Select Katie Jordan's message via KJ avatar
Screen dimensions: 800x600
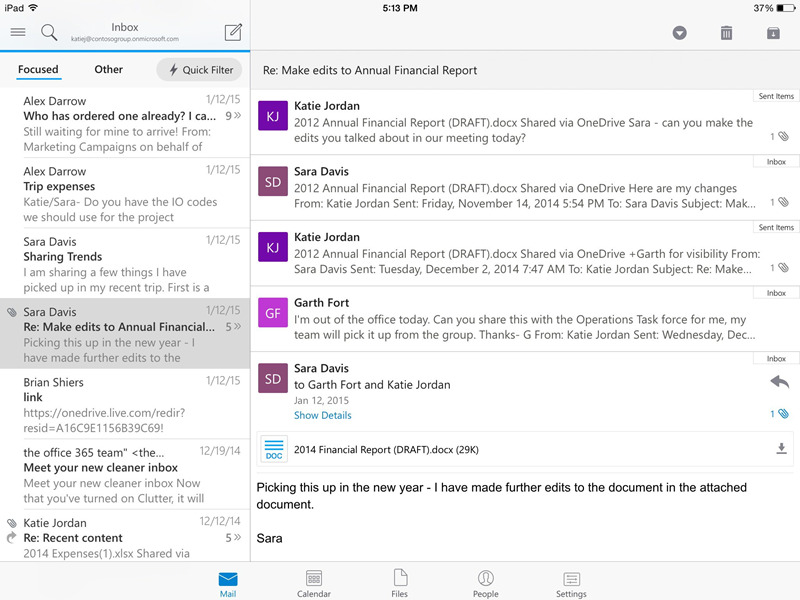tap(272, 113)
